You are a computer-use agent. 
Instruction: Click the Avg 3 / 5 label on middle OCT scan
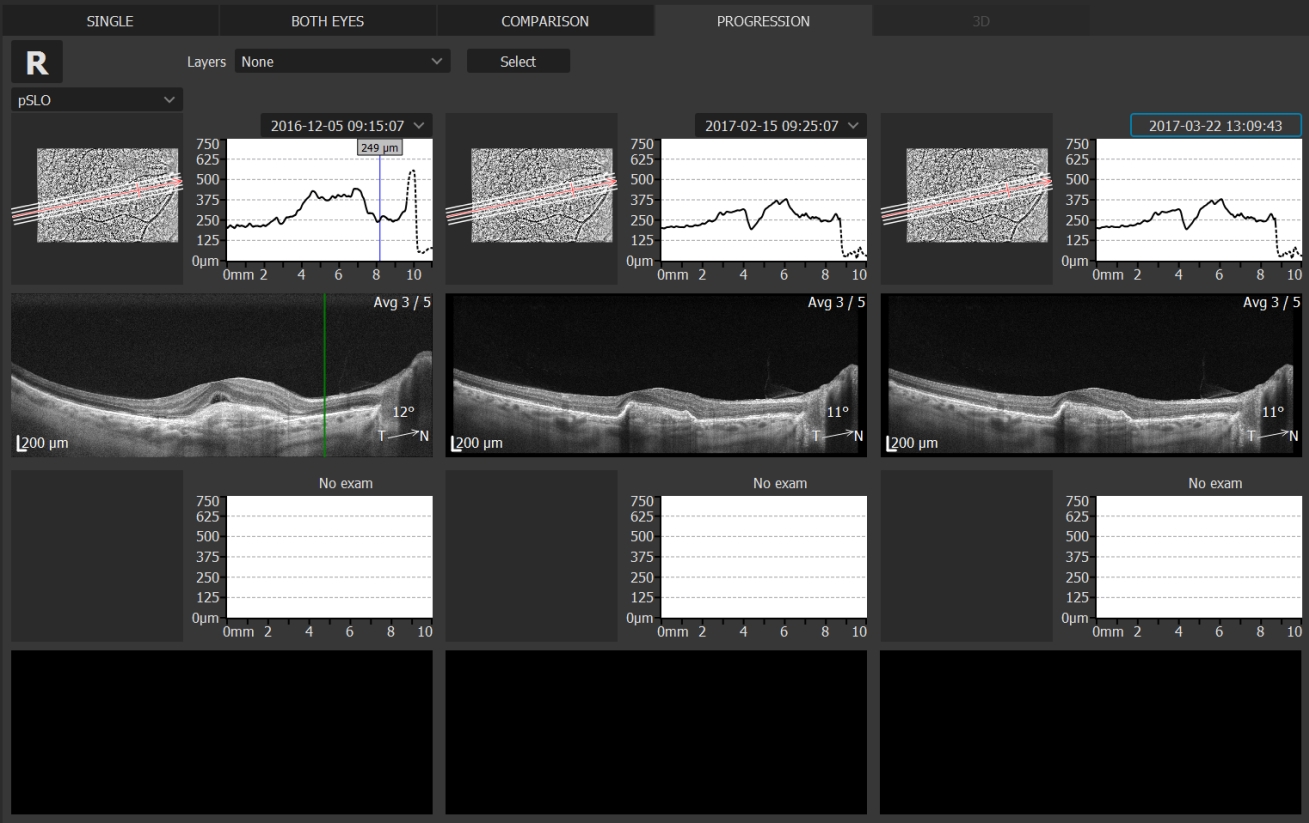tap(836, 303)
